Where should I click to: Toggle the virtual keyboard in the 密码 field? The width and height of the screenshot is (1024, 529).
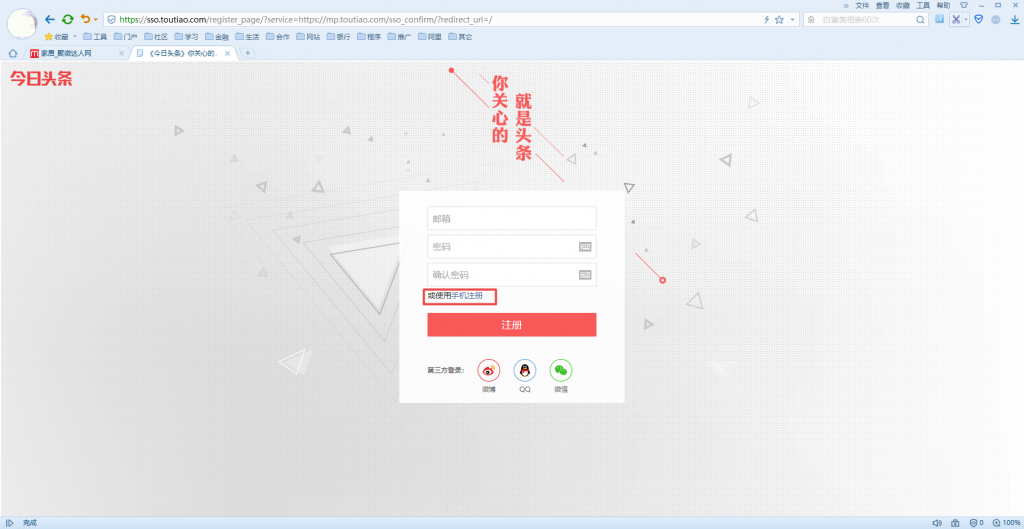pos(585,247)
